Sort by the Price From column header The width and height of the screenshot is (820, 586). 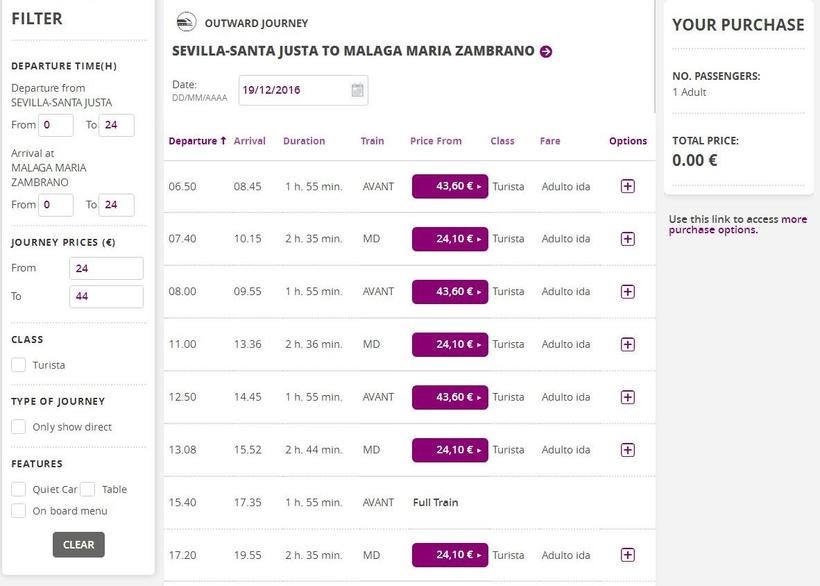coord(436,141)
